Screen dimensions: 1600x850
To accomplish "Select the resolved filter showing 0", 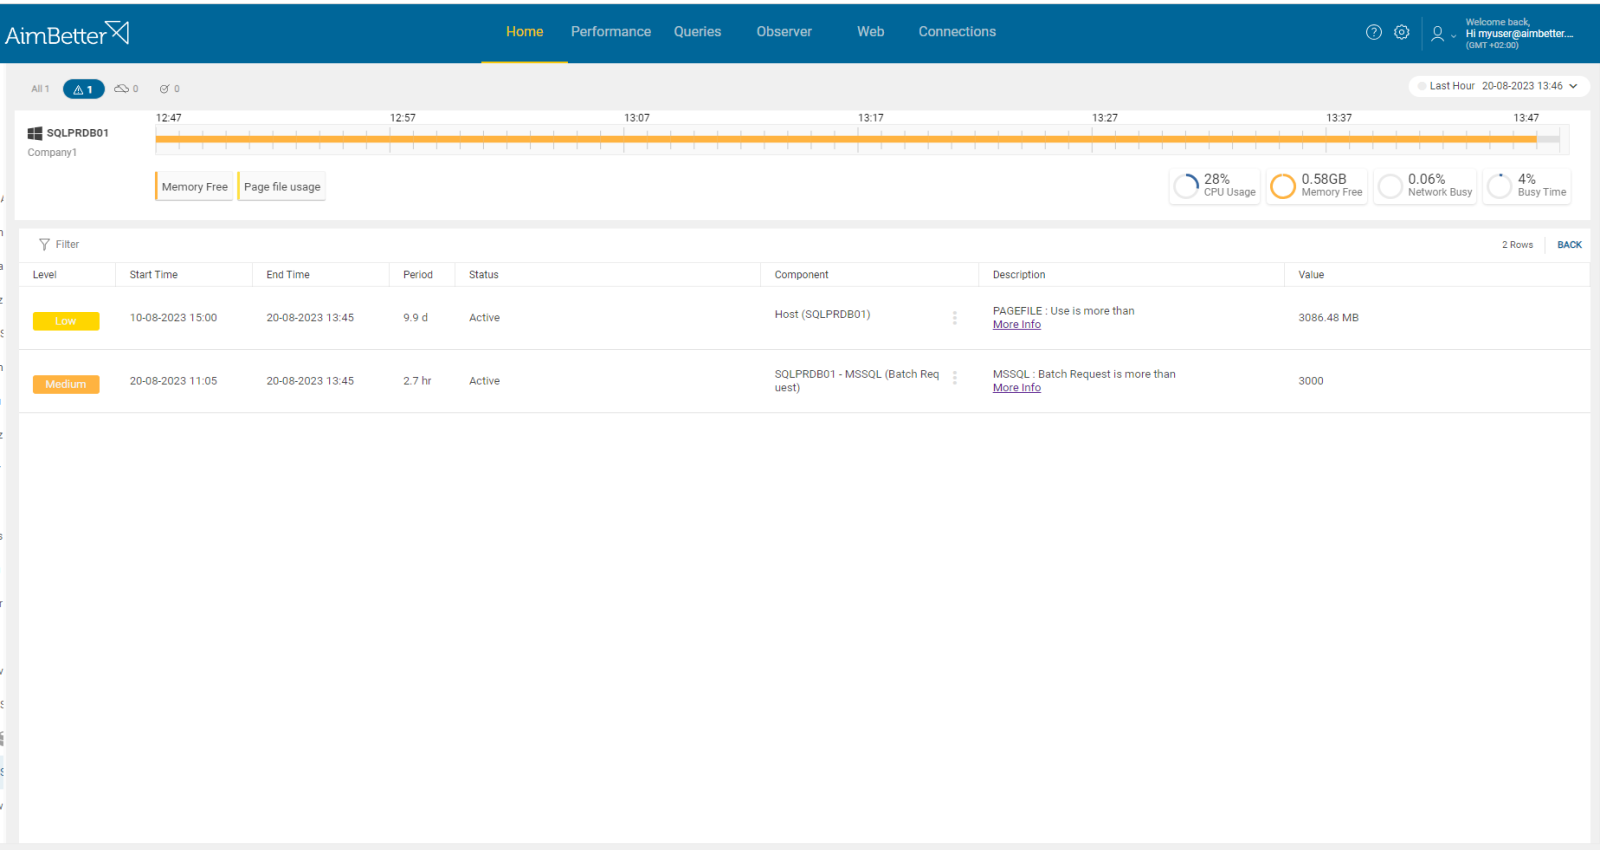I will (170, 89).
